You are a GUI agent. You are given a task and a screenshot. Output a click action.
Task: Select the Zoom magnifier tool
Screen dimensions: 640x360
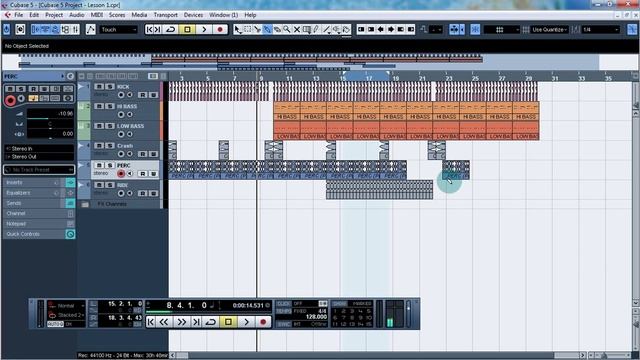(x=287, y=29)
